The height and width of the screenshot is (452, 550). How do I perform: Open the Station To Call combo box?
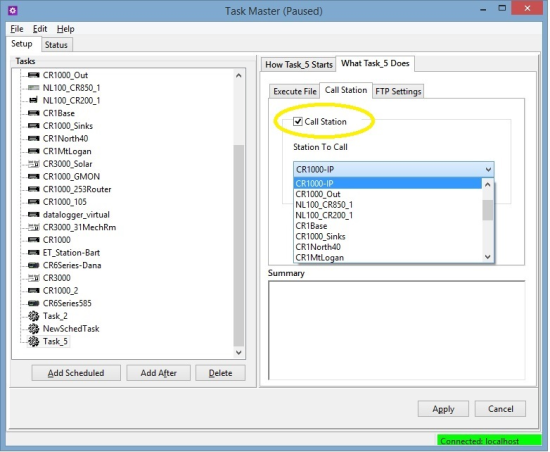click(394, 169)
